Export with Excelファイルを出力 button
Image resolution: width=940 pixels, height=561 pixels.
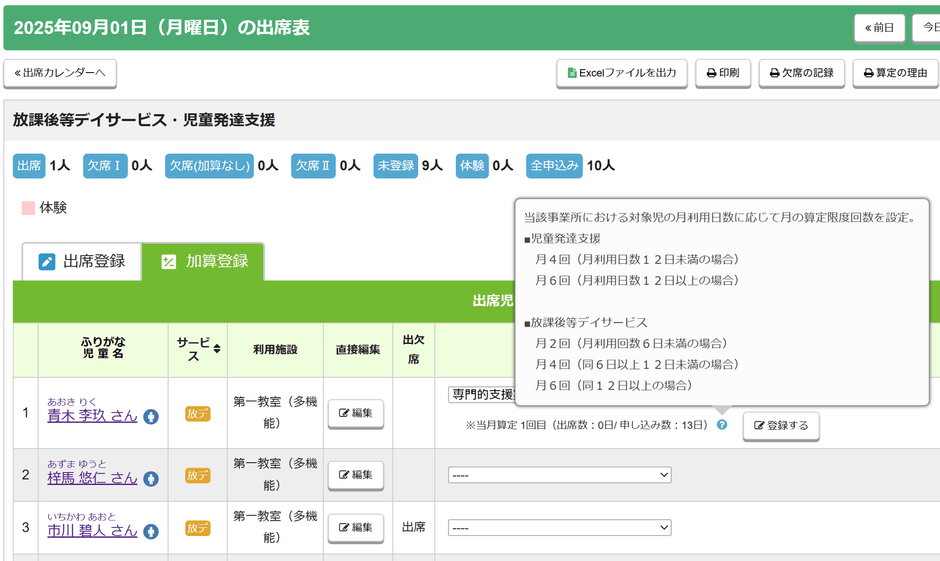(x=621, y=73)
